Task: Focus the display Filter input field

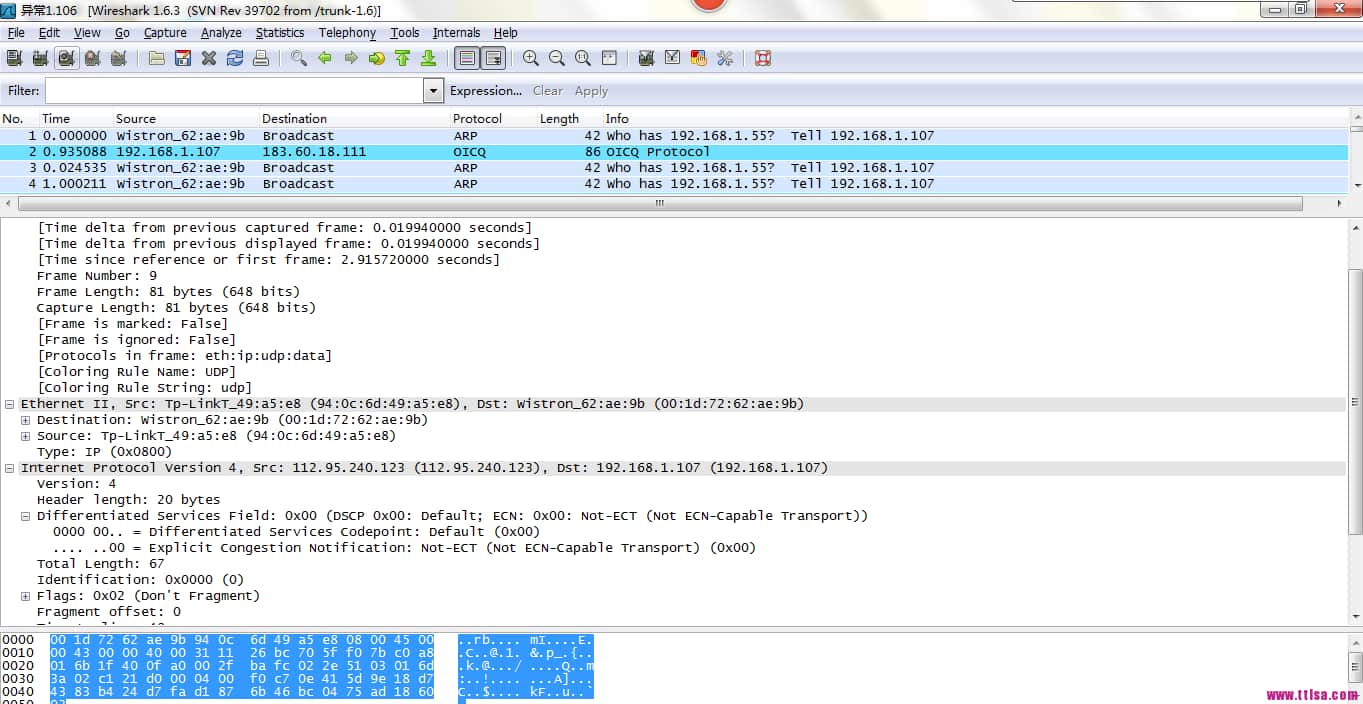Action: point(235,91)
